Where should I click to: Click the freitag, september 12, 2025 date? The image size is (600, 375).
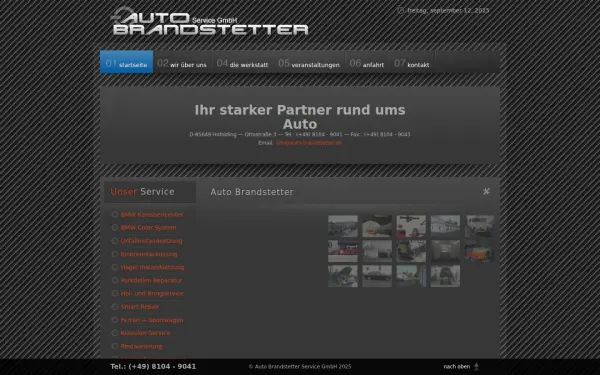tap(448, 10)
